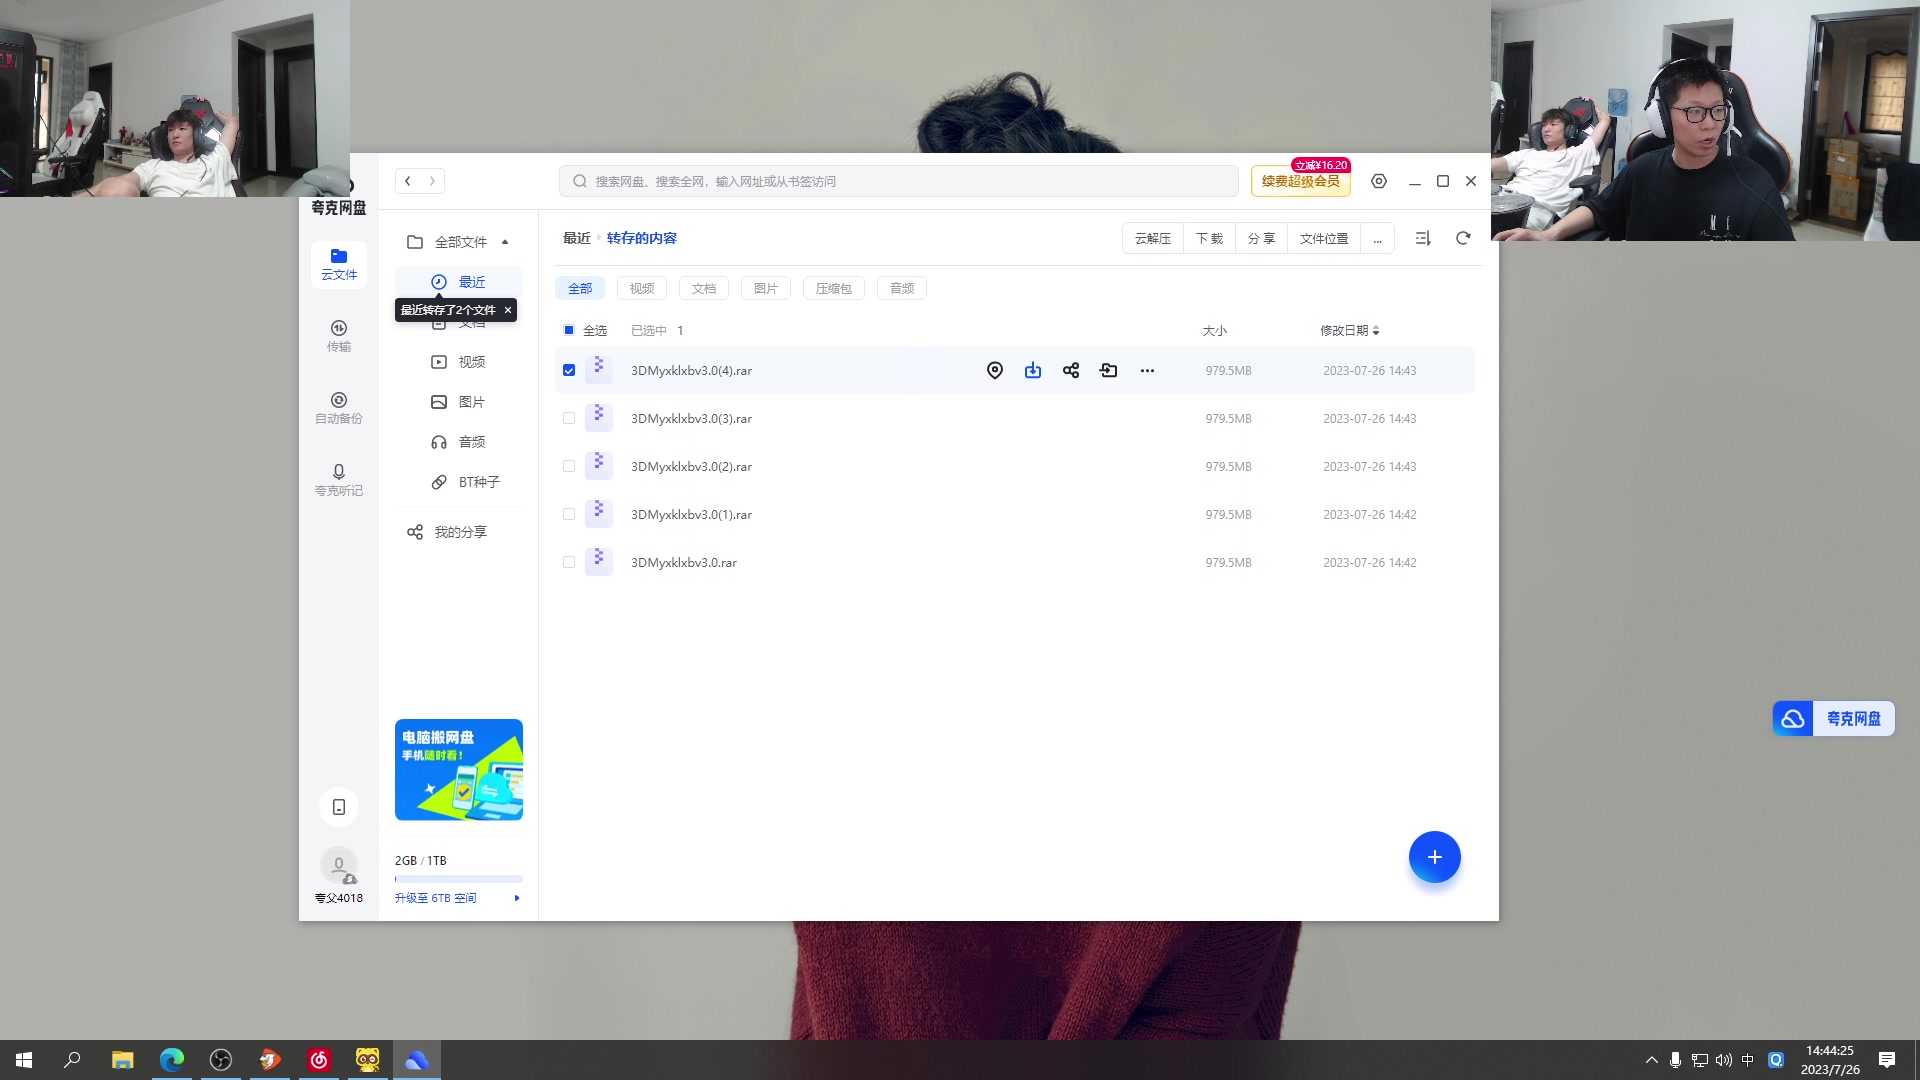Viewport: 1920px width, 1080px height.
Task: Click the move-to-folder icon in selected row
Action: tap(1109, 370)
